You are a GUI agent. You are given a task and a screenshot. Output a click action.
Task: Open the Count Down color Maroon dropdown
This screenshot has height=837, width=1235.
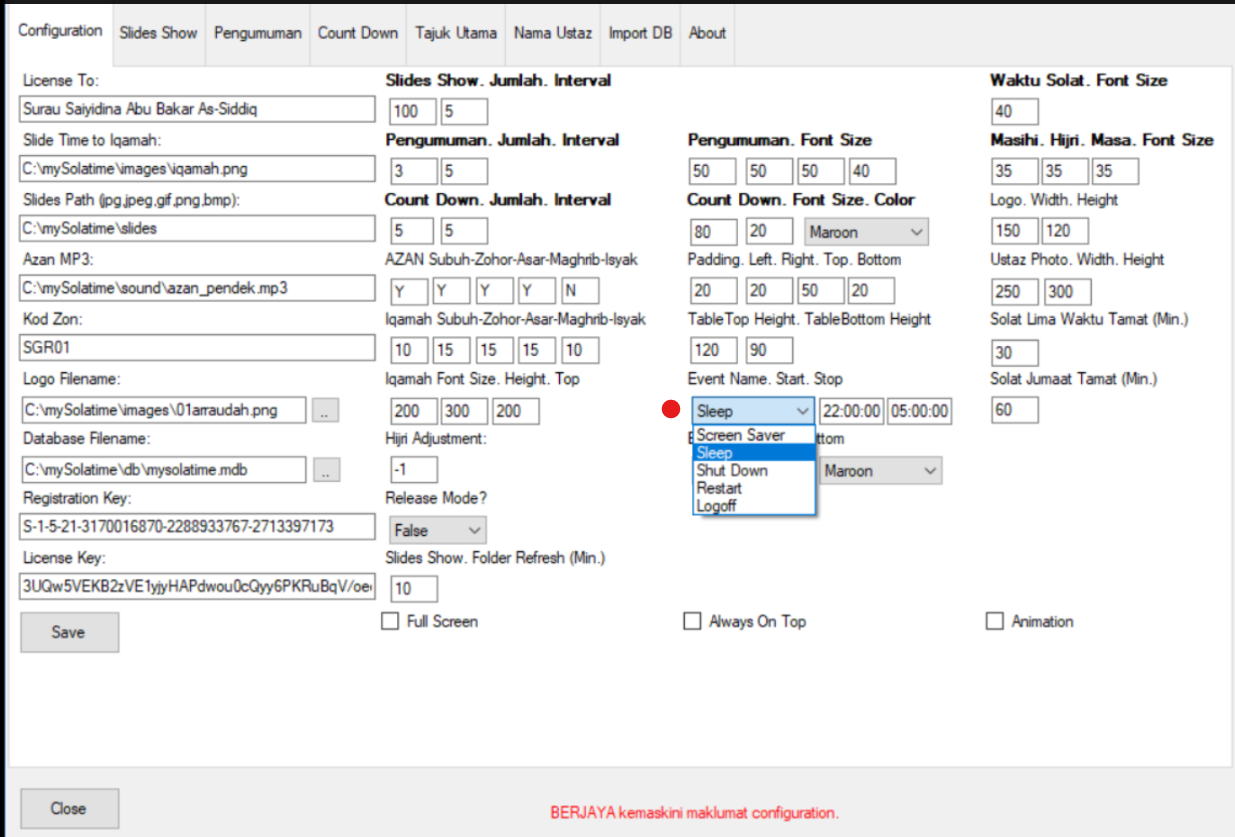tap(867, 232)
